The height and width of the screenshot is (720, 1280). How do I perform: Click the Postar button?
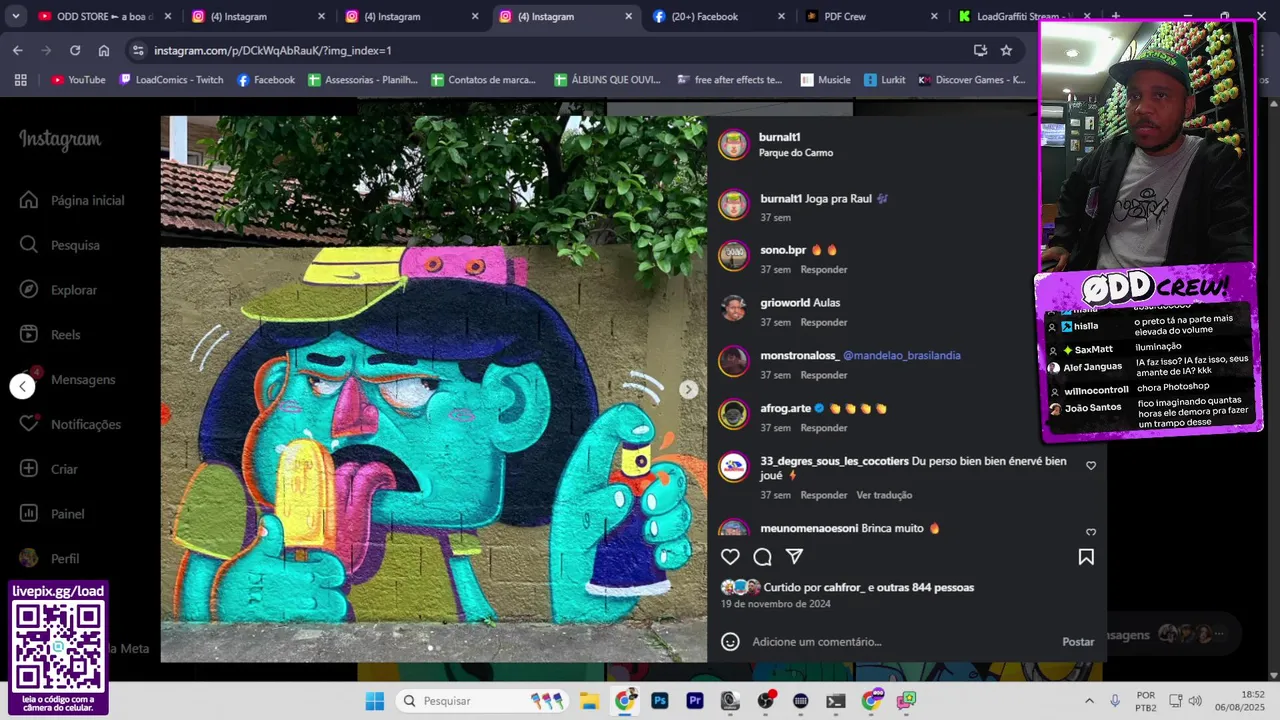1078,642
